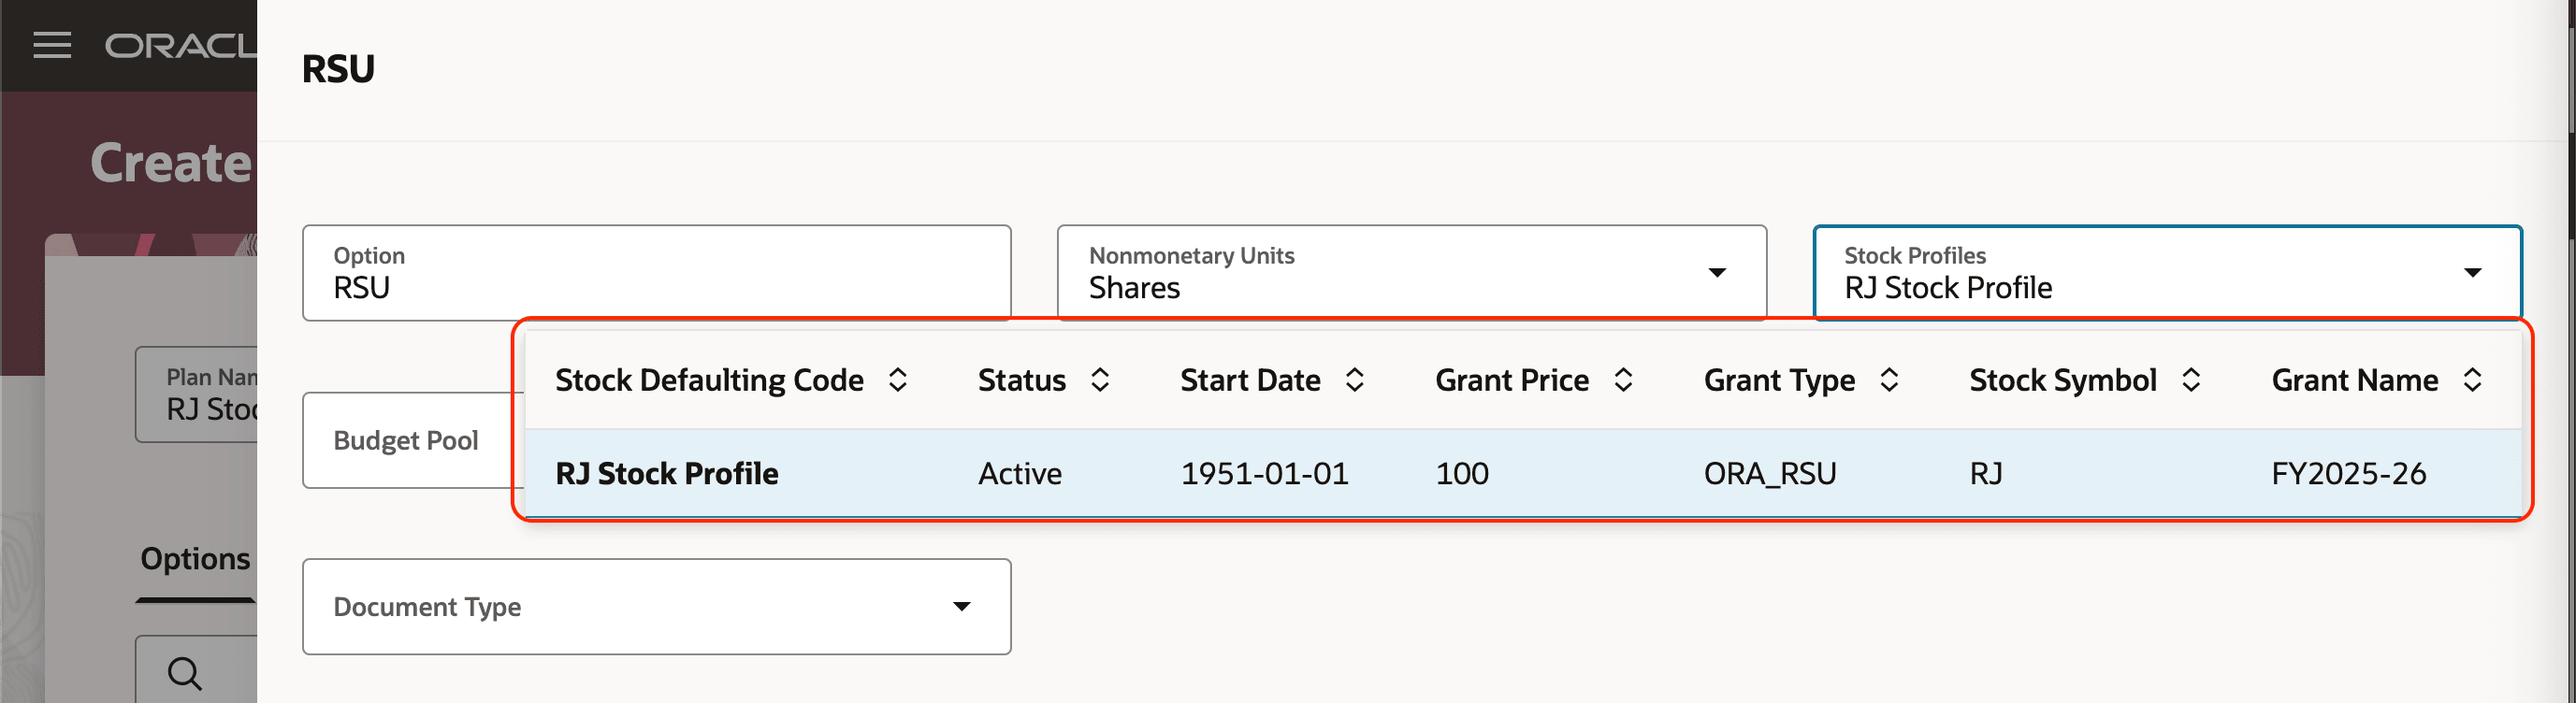Image resolution: width=2576 pixels, height=703 pixels.
Task: Sort the Stock Symbol column
Action: point(2190,380)
